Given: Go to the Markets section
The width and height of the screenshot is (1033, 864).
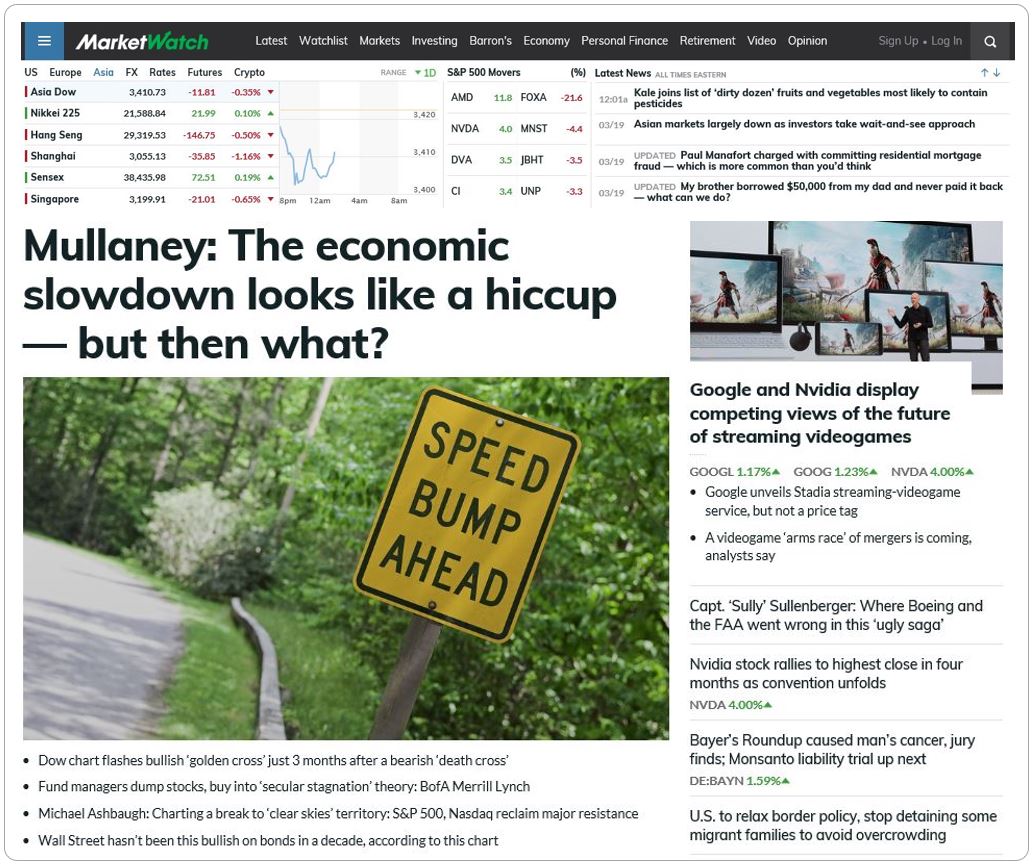Looking at the screenshot, I should click(x=379, y=41).
